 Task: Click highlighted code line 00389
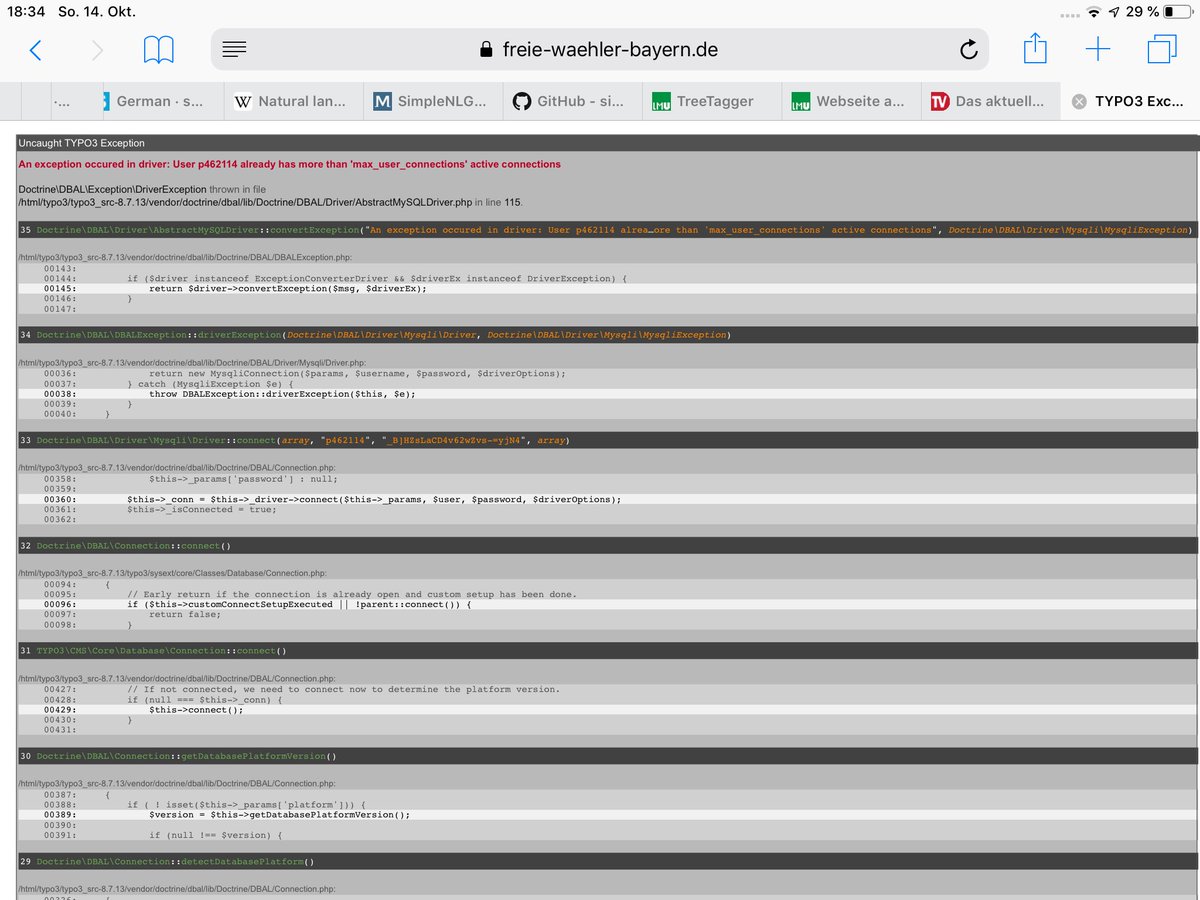[607, 814]
